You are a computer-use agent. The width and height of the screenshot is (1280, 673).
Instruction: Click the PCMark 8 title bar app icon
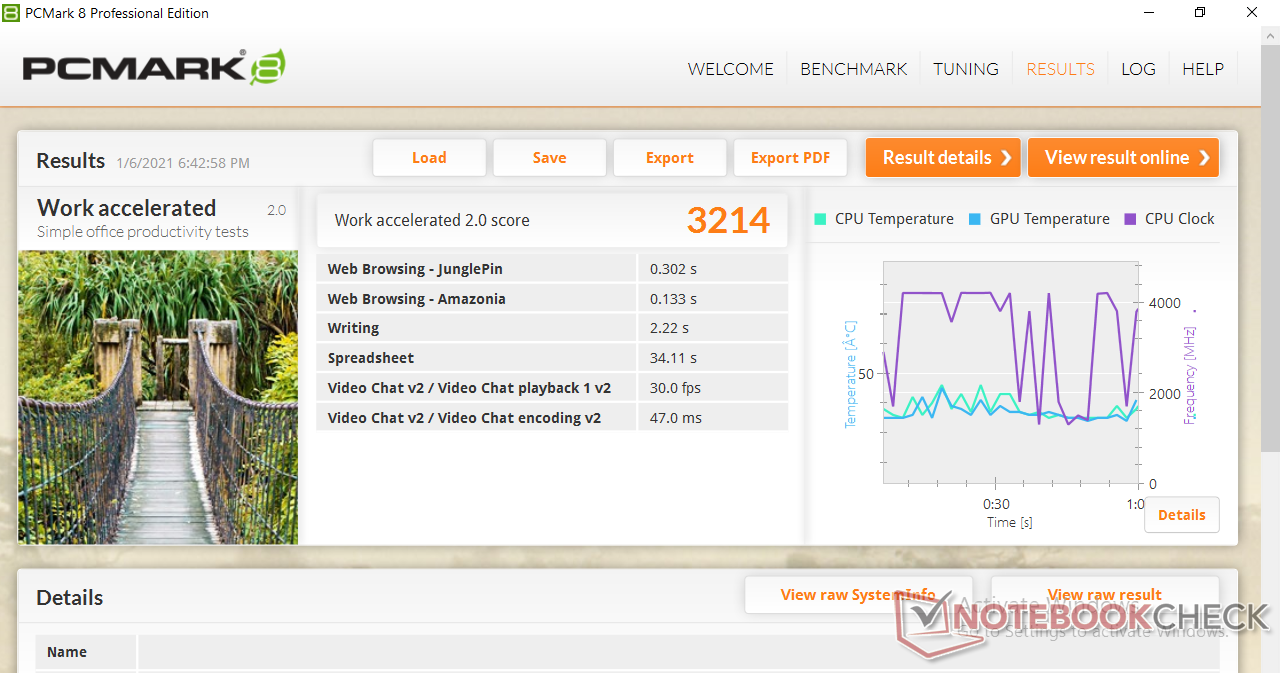pos(11,13)
